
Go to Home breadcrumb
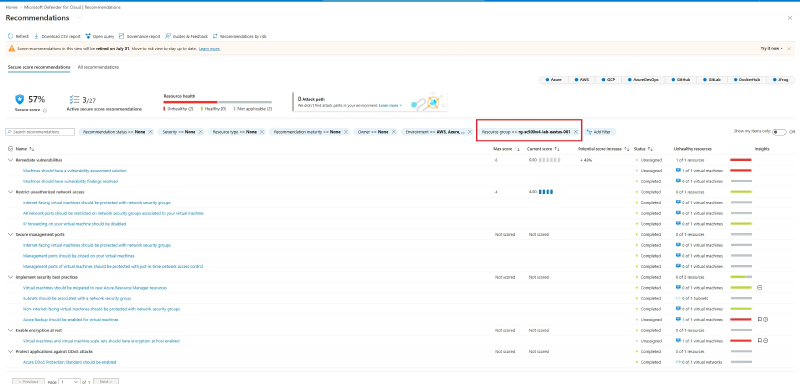click(x=11, y=8)
